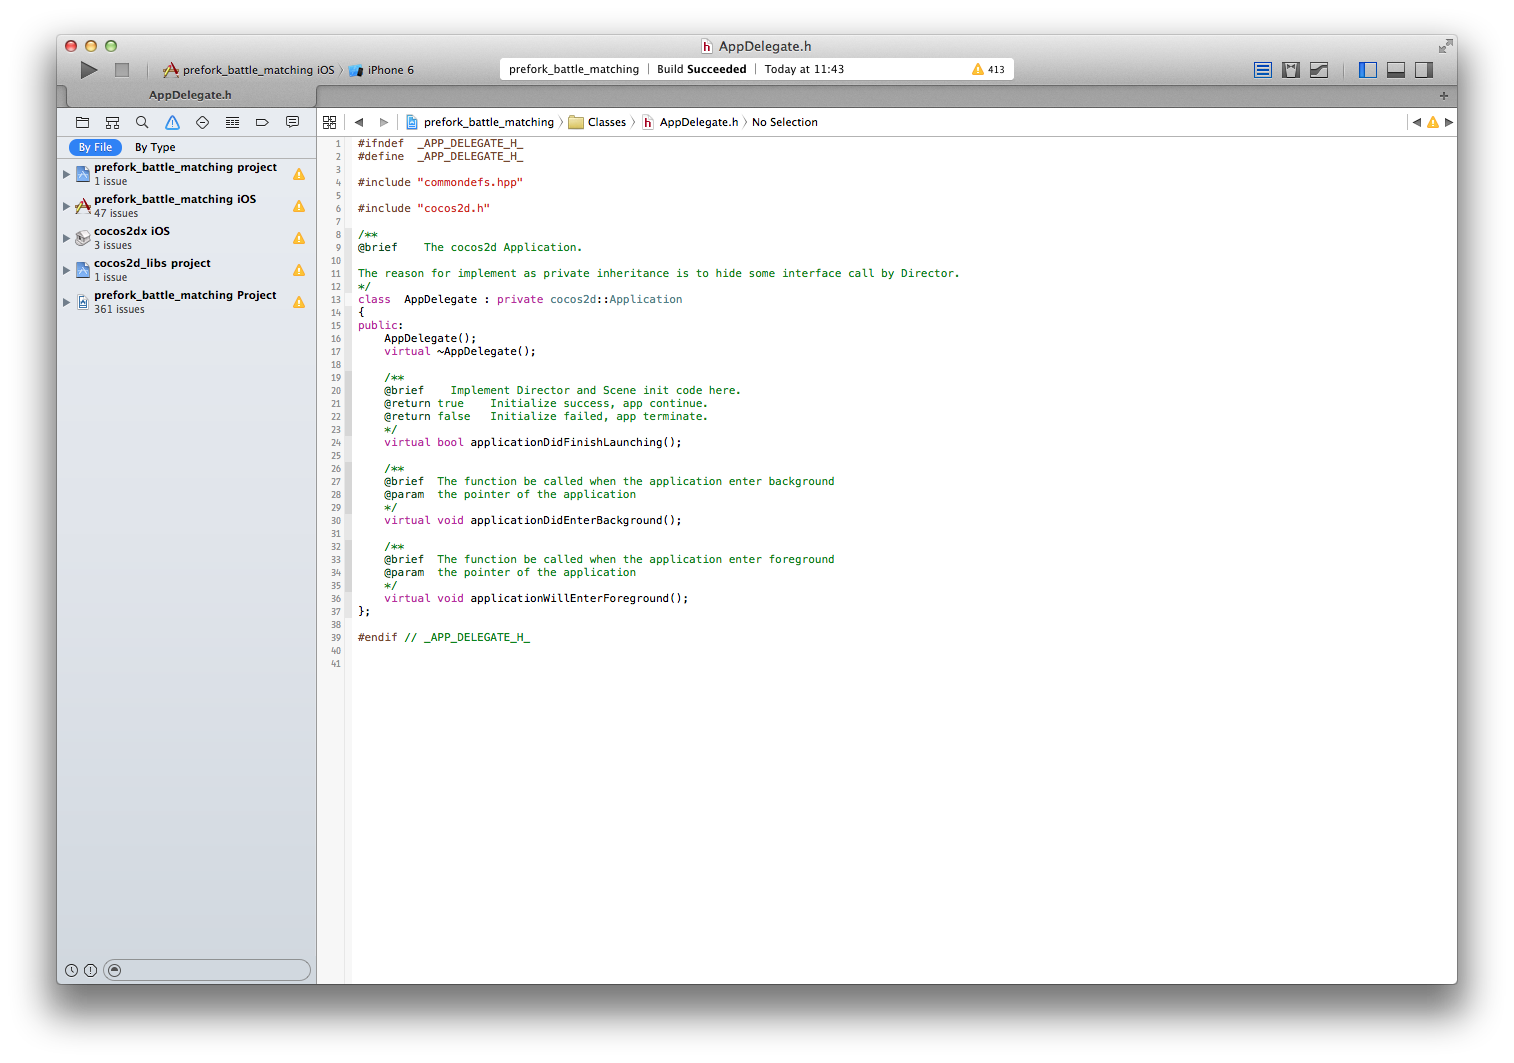
Task: Click the applicationWillEnterForeground() declaration
Action: (x=536, y=598)
